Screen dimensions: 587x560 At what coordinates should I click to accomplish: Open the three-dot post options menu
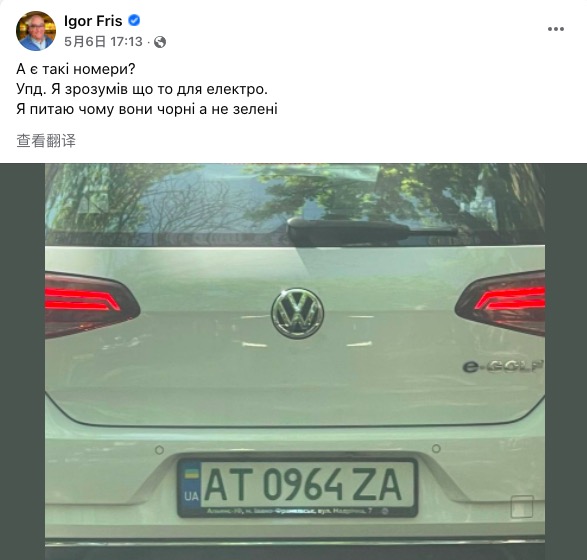click(556, 29)
